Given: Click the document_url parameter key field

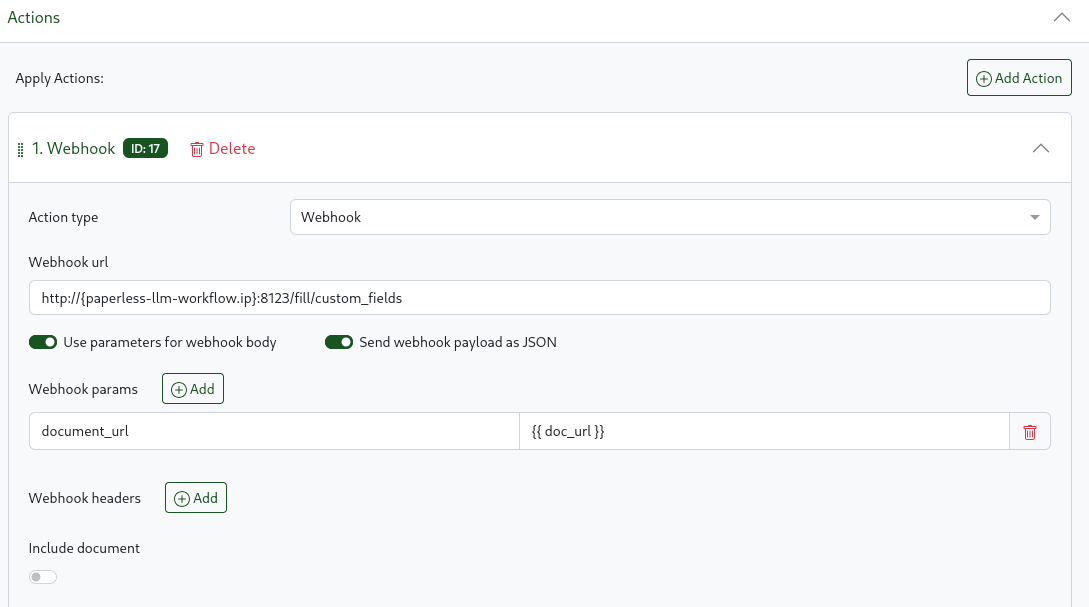Looking at the screenshot, I should coord(273,431).
